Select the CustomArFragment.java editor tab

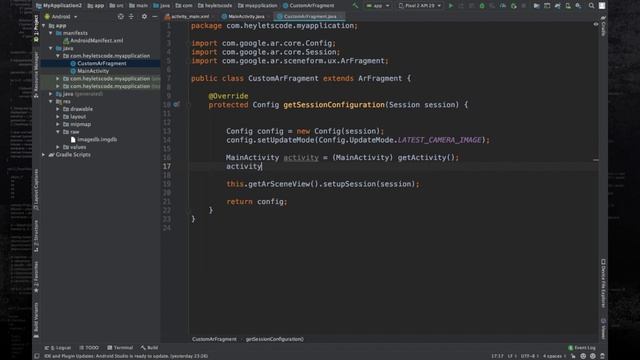tap(308, 17)
